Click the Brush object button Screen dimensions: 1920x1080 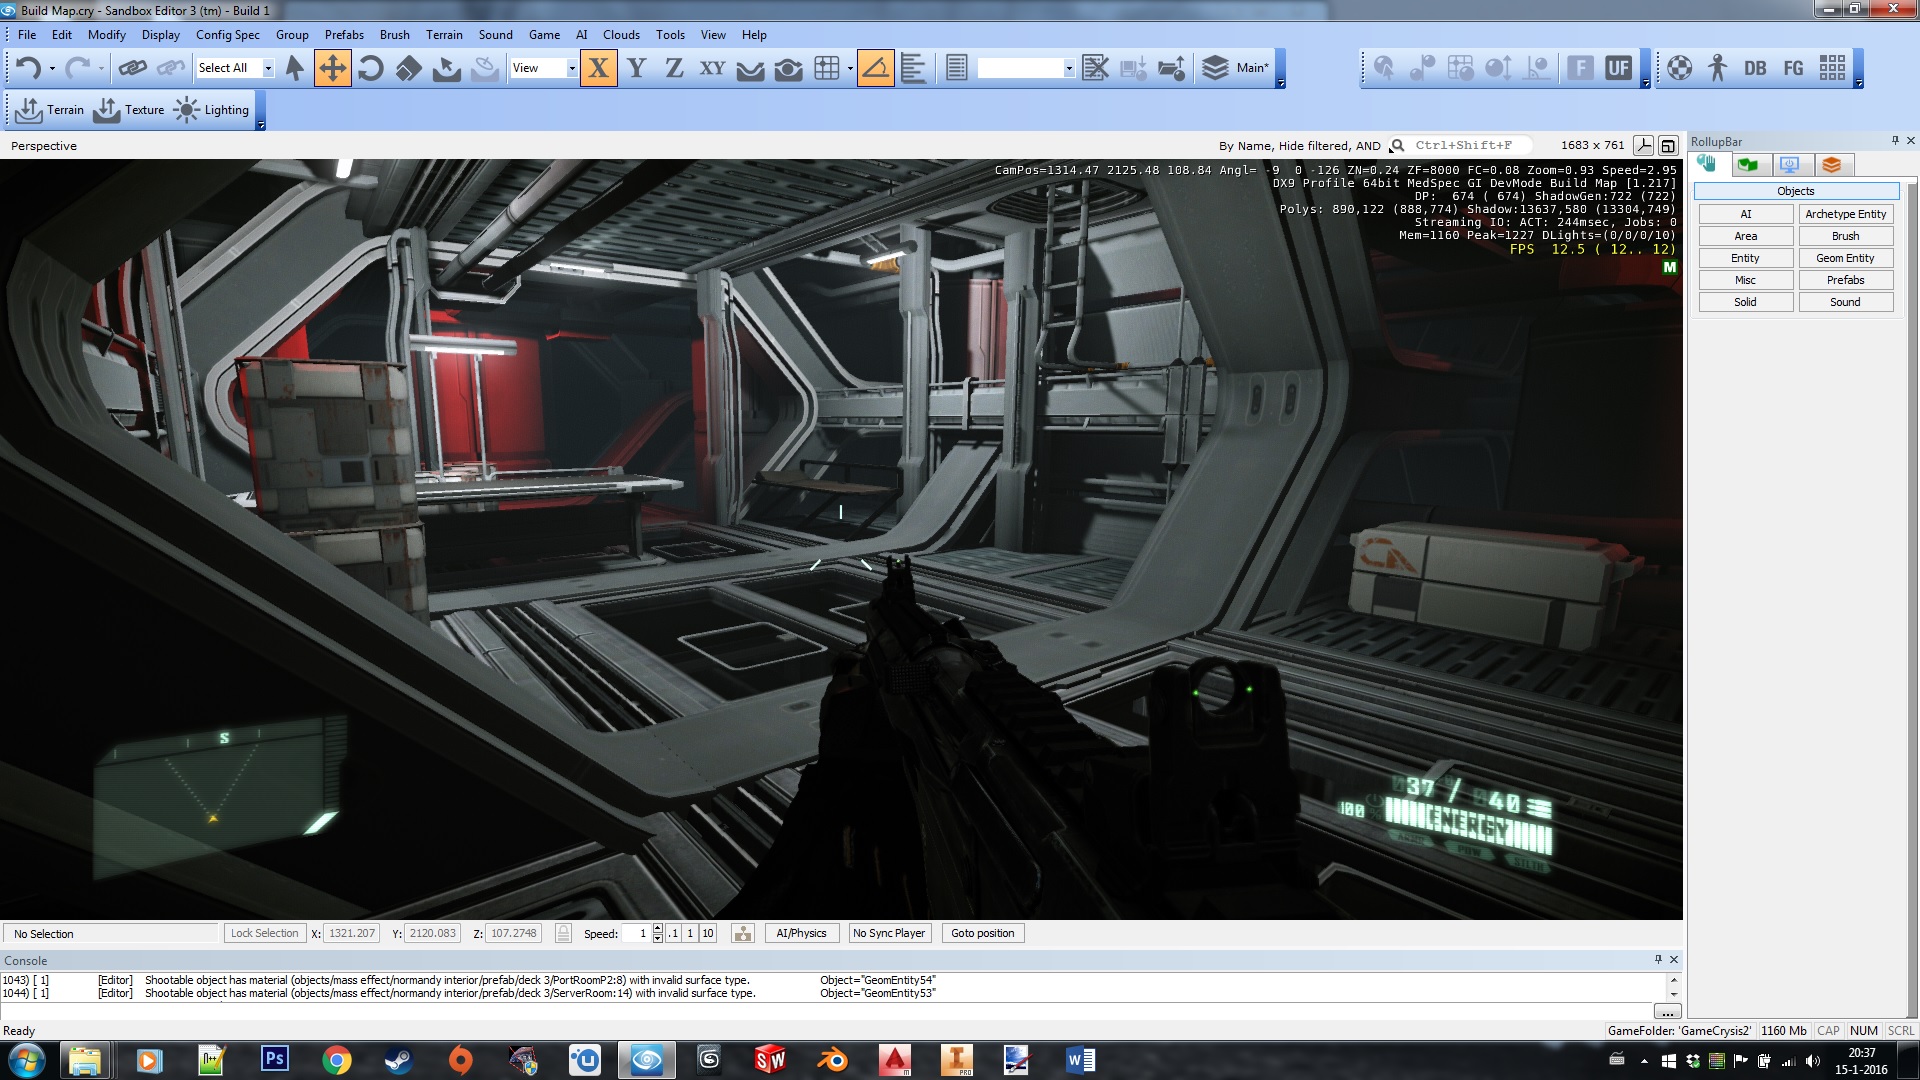pyautogui.click(x=1845, y=236)
